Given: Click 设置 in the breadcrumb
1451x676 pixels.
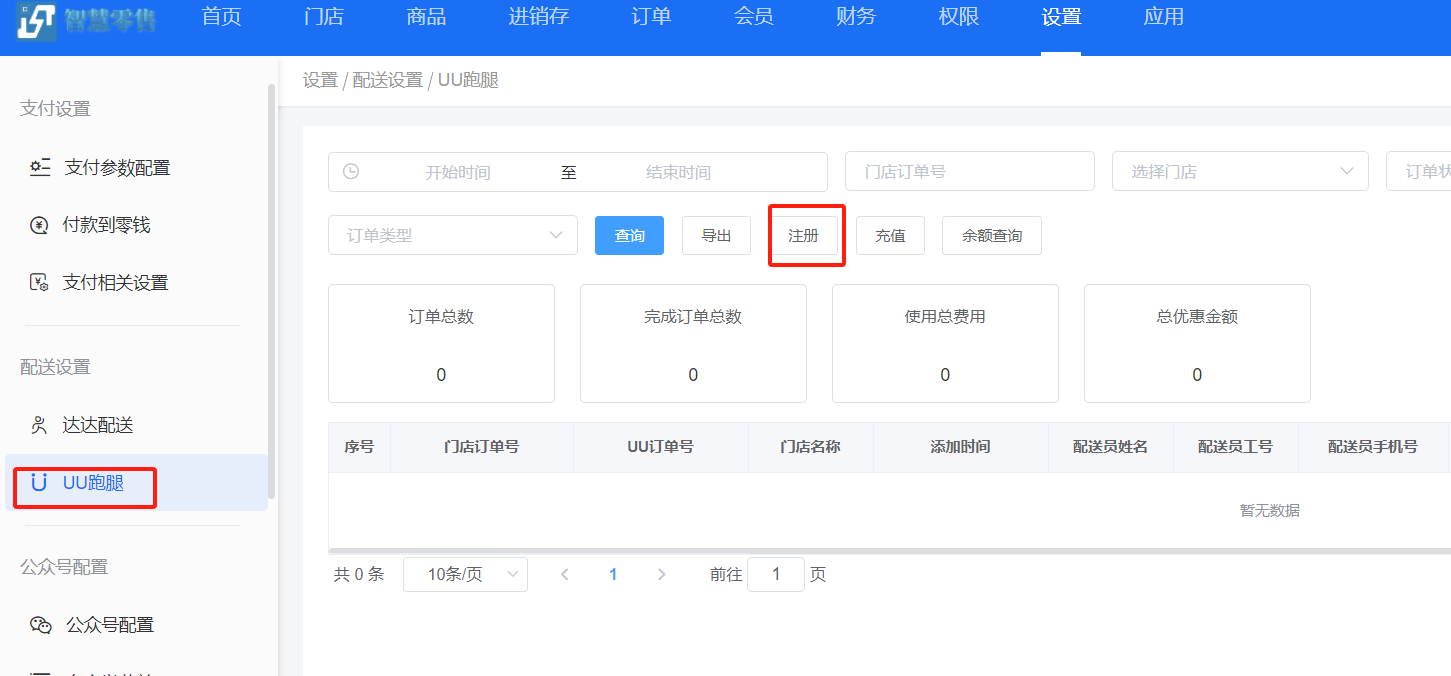Looking at the screenshot, I should [x=320, y=80].
